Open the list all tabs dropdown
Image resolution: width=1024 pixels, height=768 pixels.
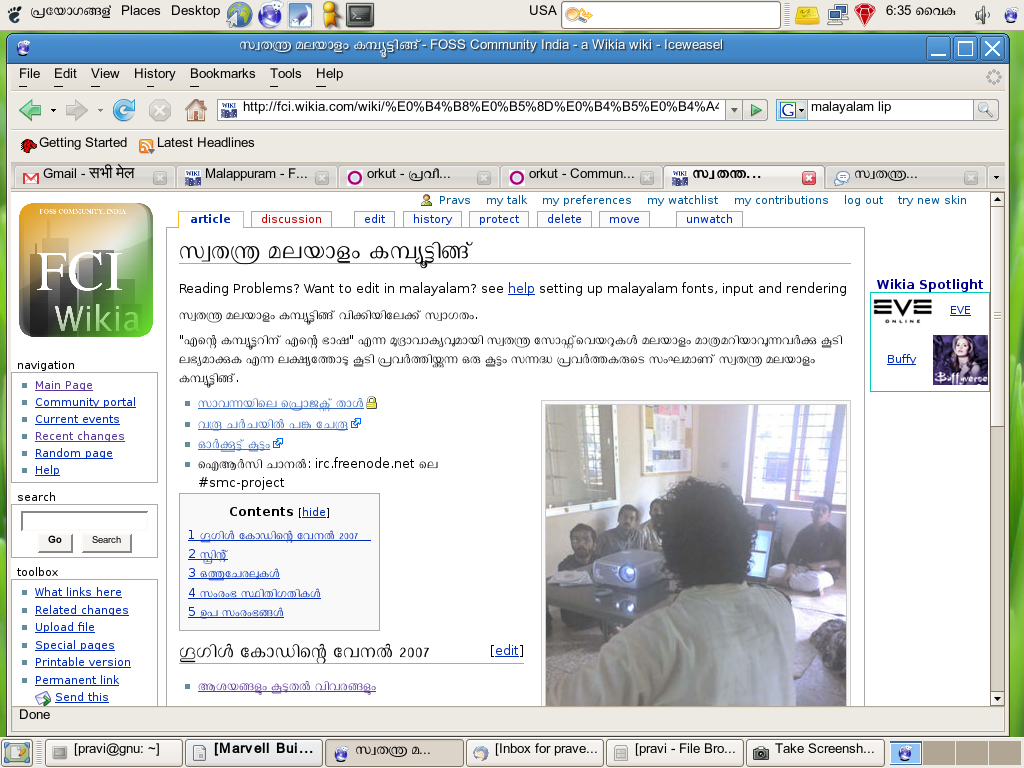pyautogui.click(x=996, y=177)
